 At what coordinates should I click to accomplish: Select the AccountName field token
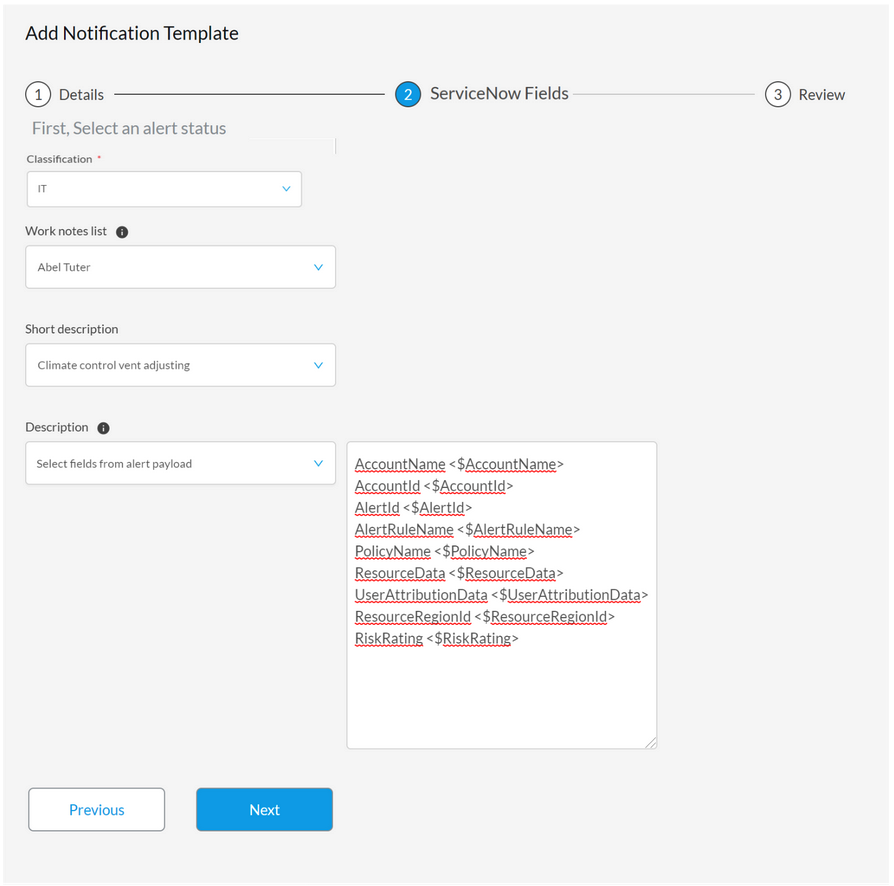399,464
